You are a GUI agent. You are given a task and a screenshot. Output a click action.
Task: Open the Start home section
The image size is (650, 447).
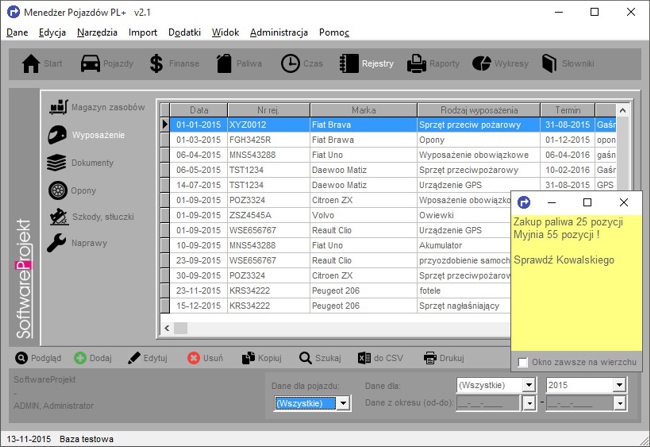pos(42,64)
